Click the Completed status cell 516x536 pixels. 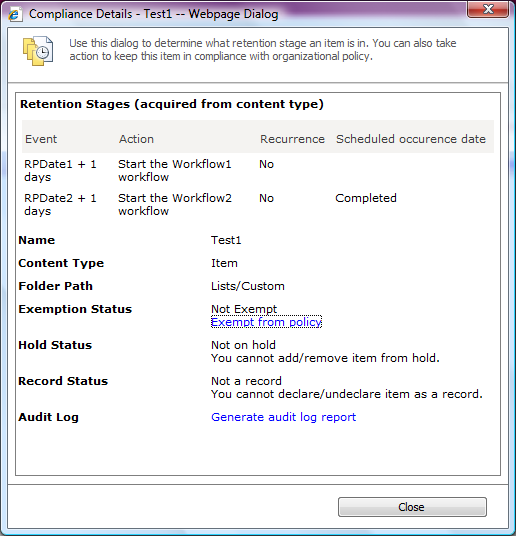pyautogui.click(x=366, y=198)
